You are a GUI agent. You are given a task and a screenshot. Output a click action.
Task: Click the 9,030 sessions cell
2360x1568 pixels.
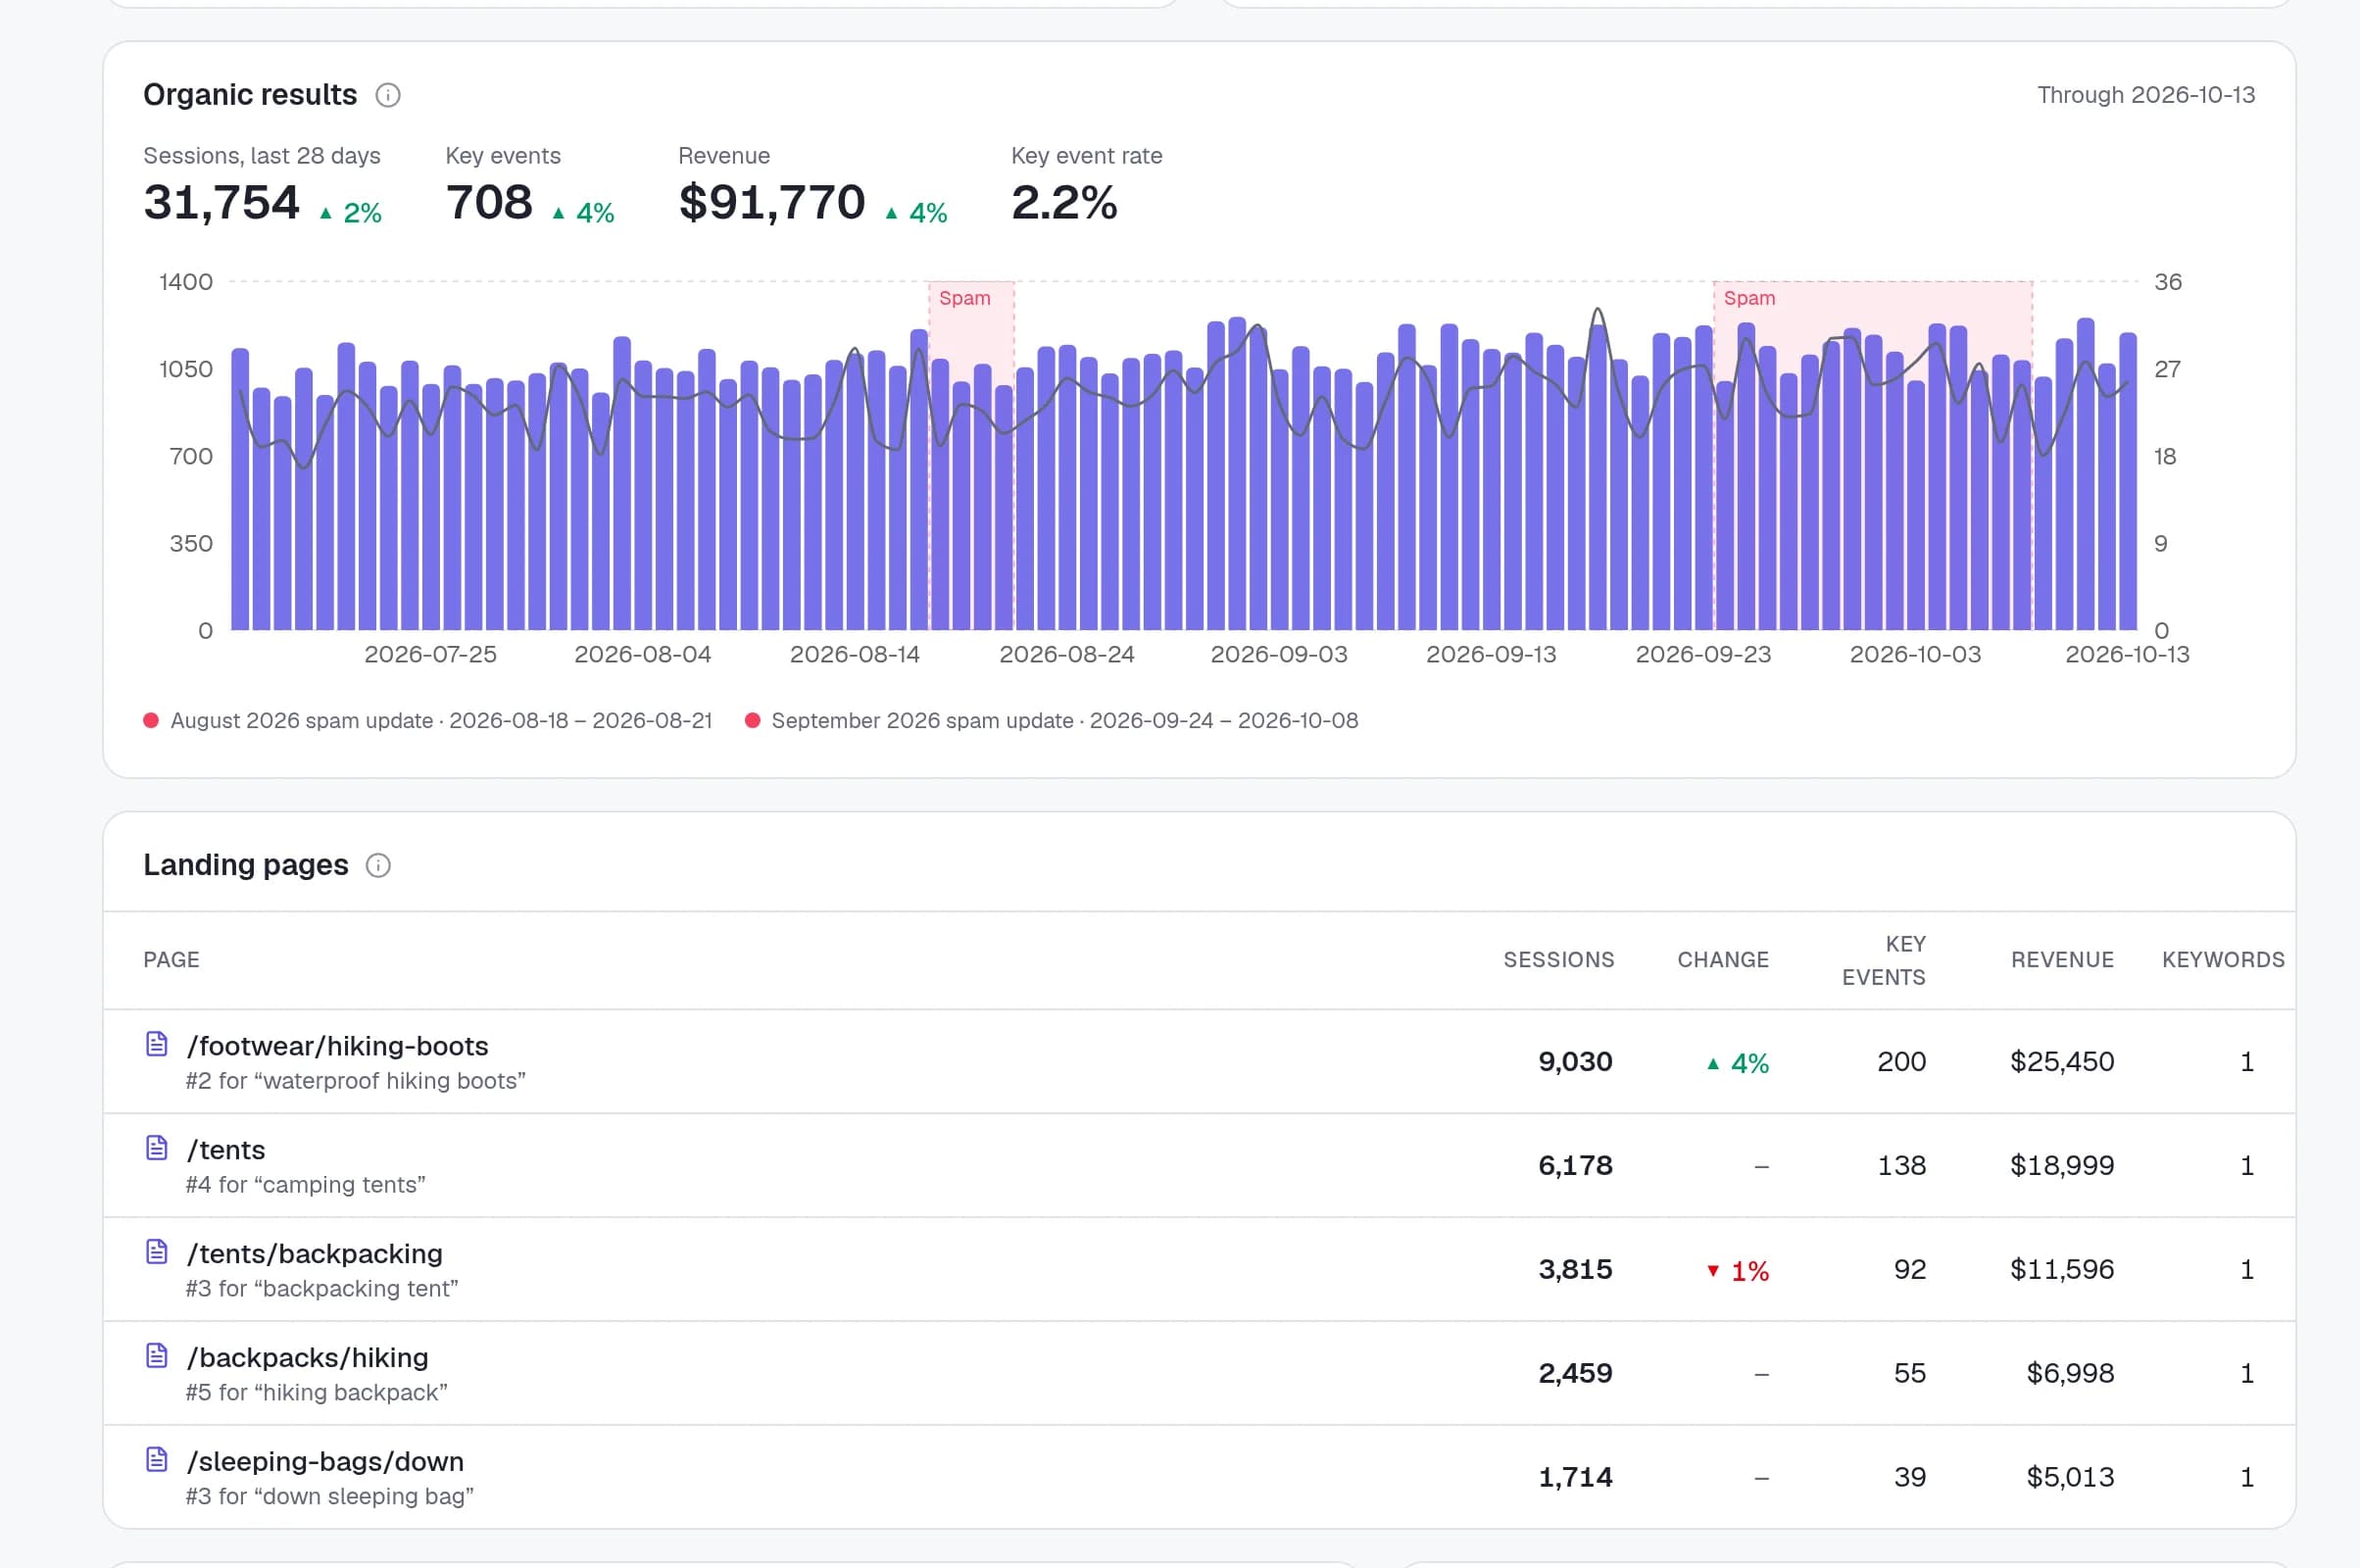point(1575,1062)
